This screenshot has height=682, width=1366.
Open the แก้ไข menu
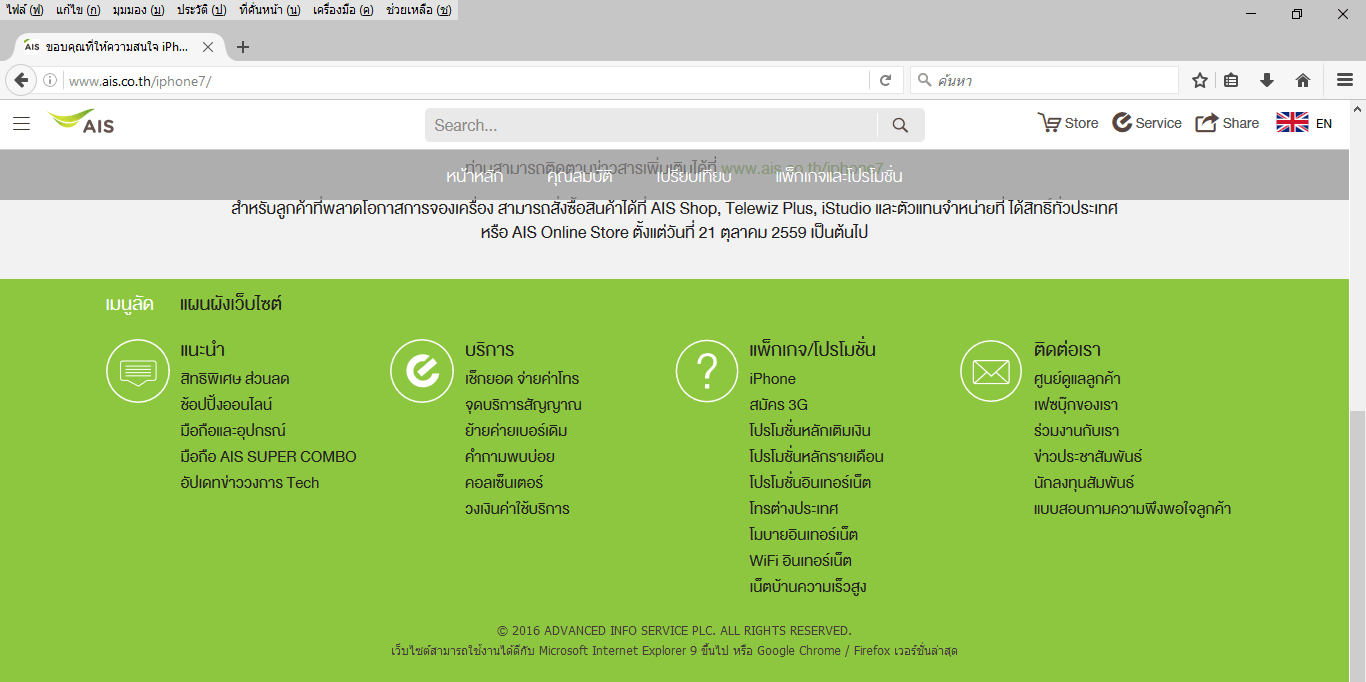78,10
